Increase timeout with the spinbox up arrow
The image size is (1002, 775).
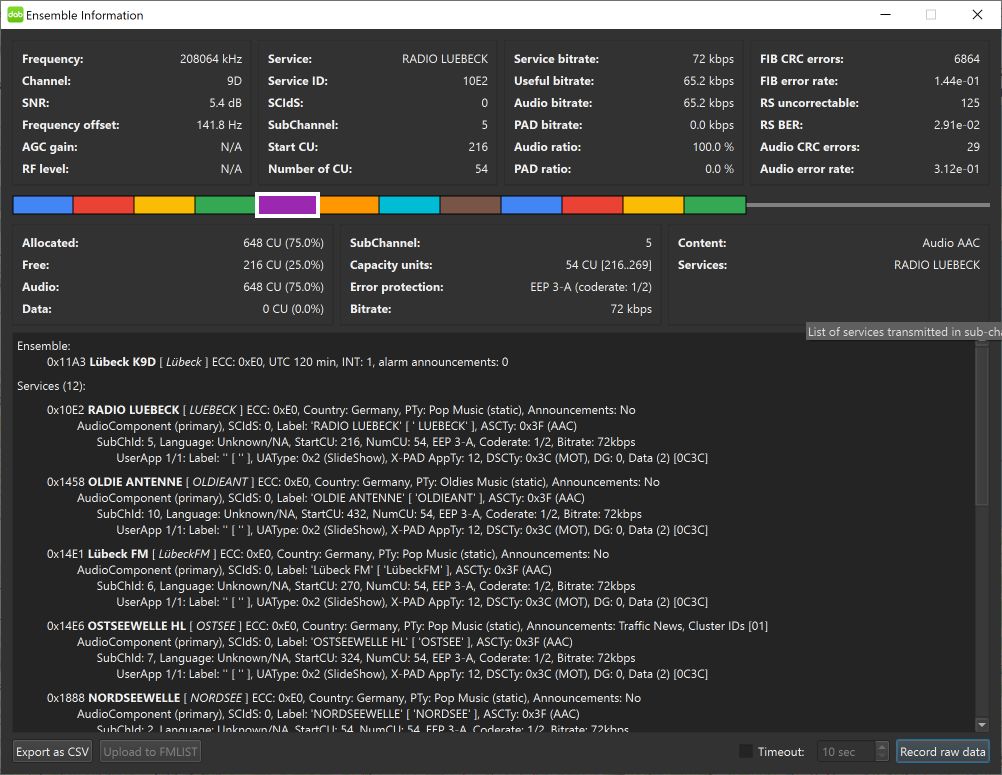click(881, 747)
